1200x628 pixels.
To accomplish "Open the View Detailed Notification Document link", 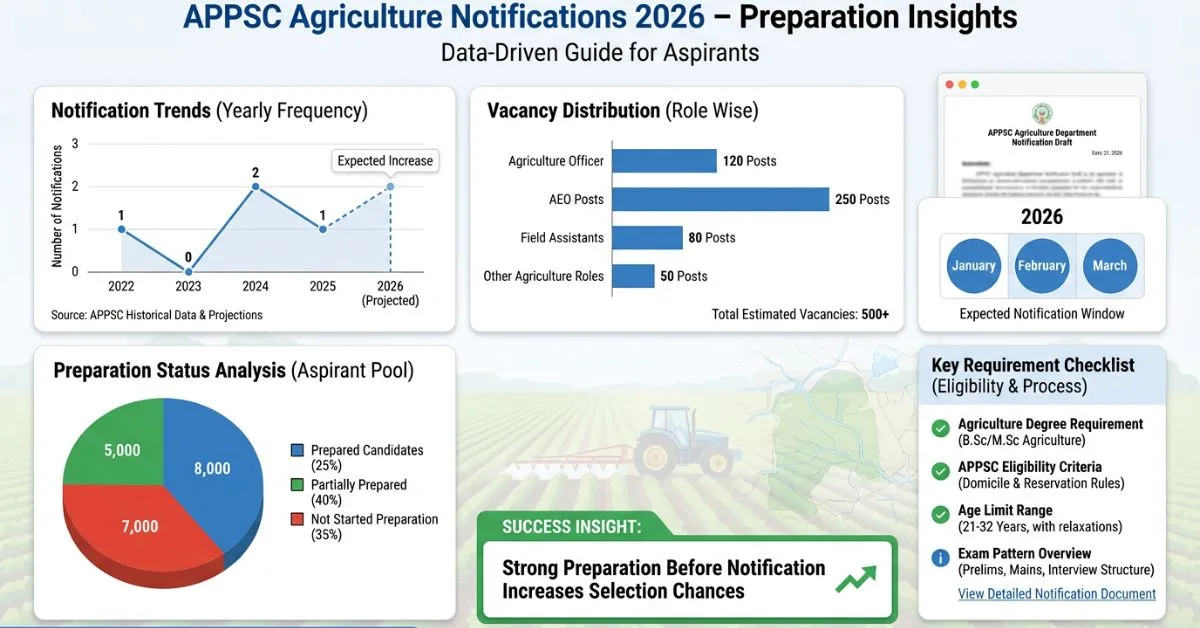I will pos(1056,594).
